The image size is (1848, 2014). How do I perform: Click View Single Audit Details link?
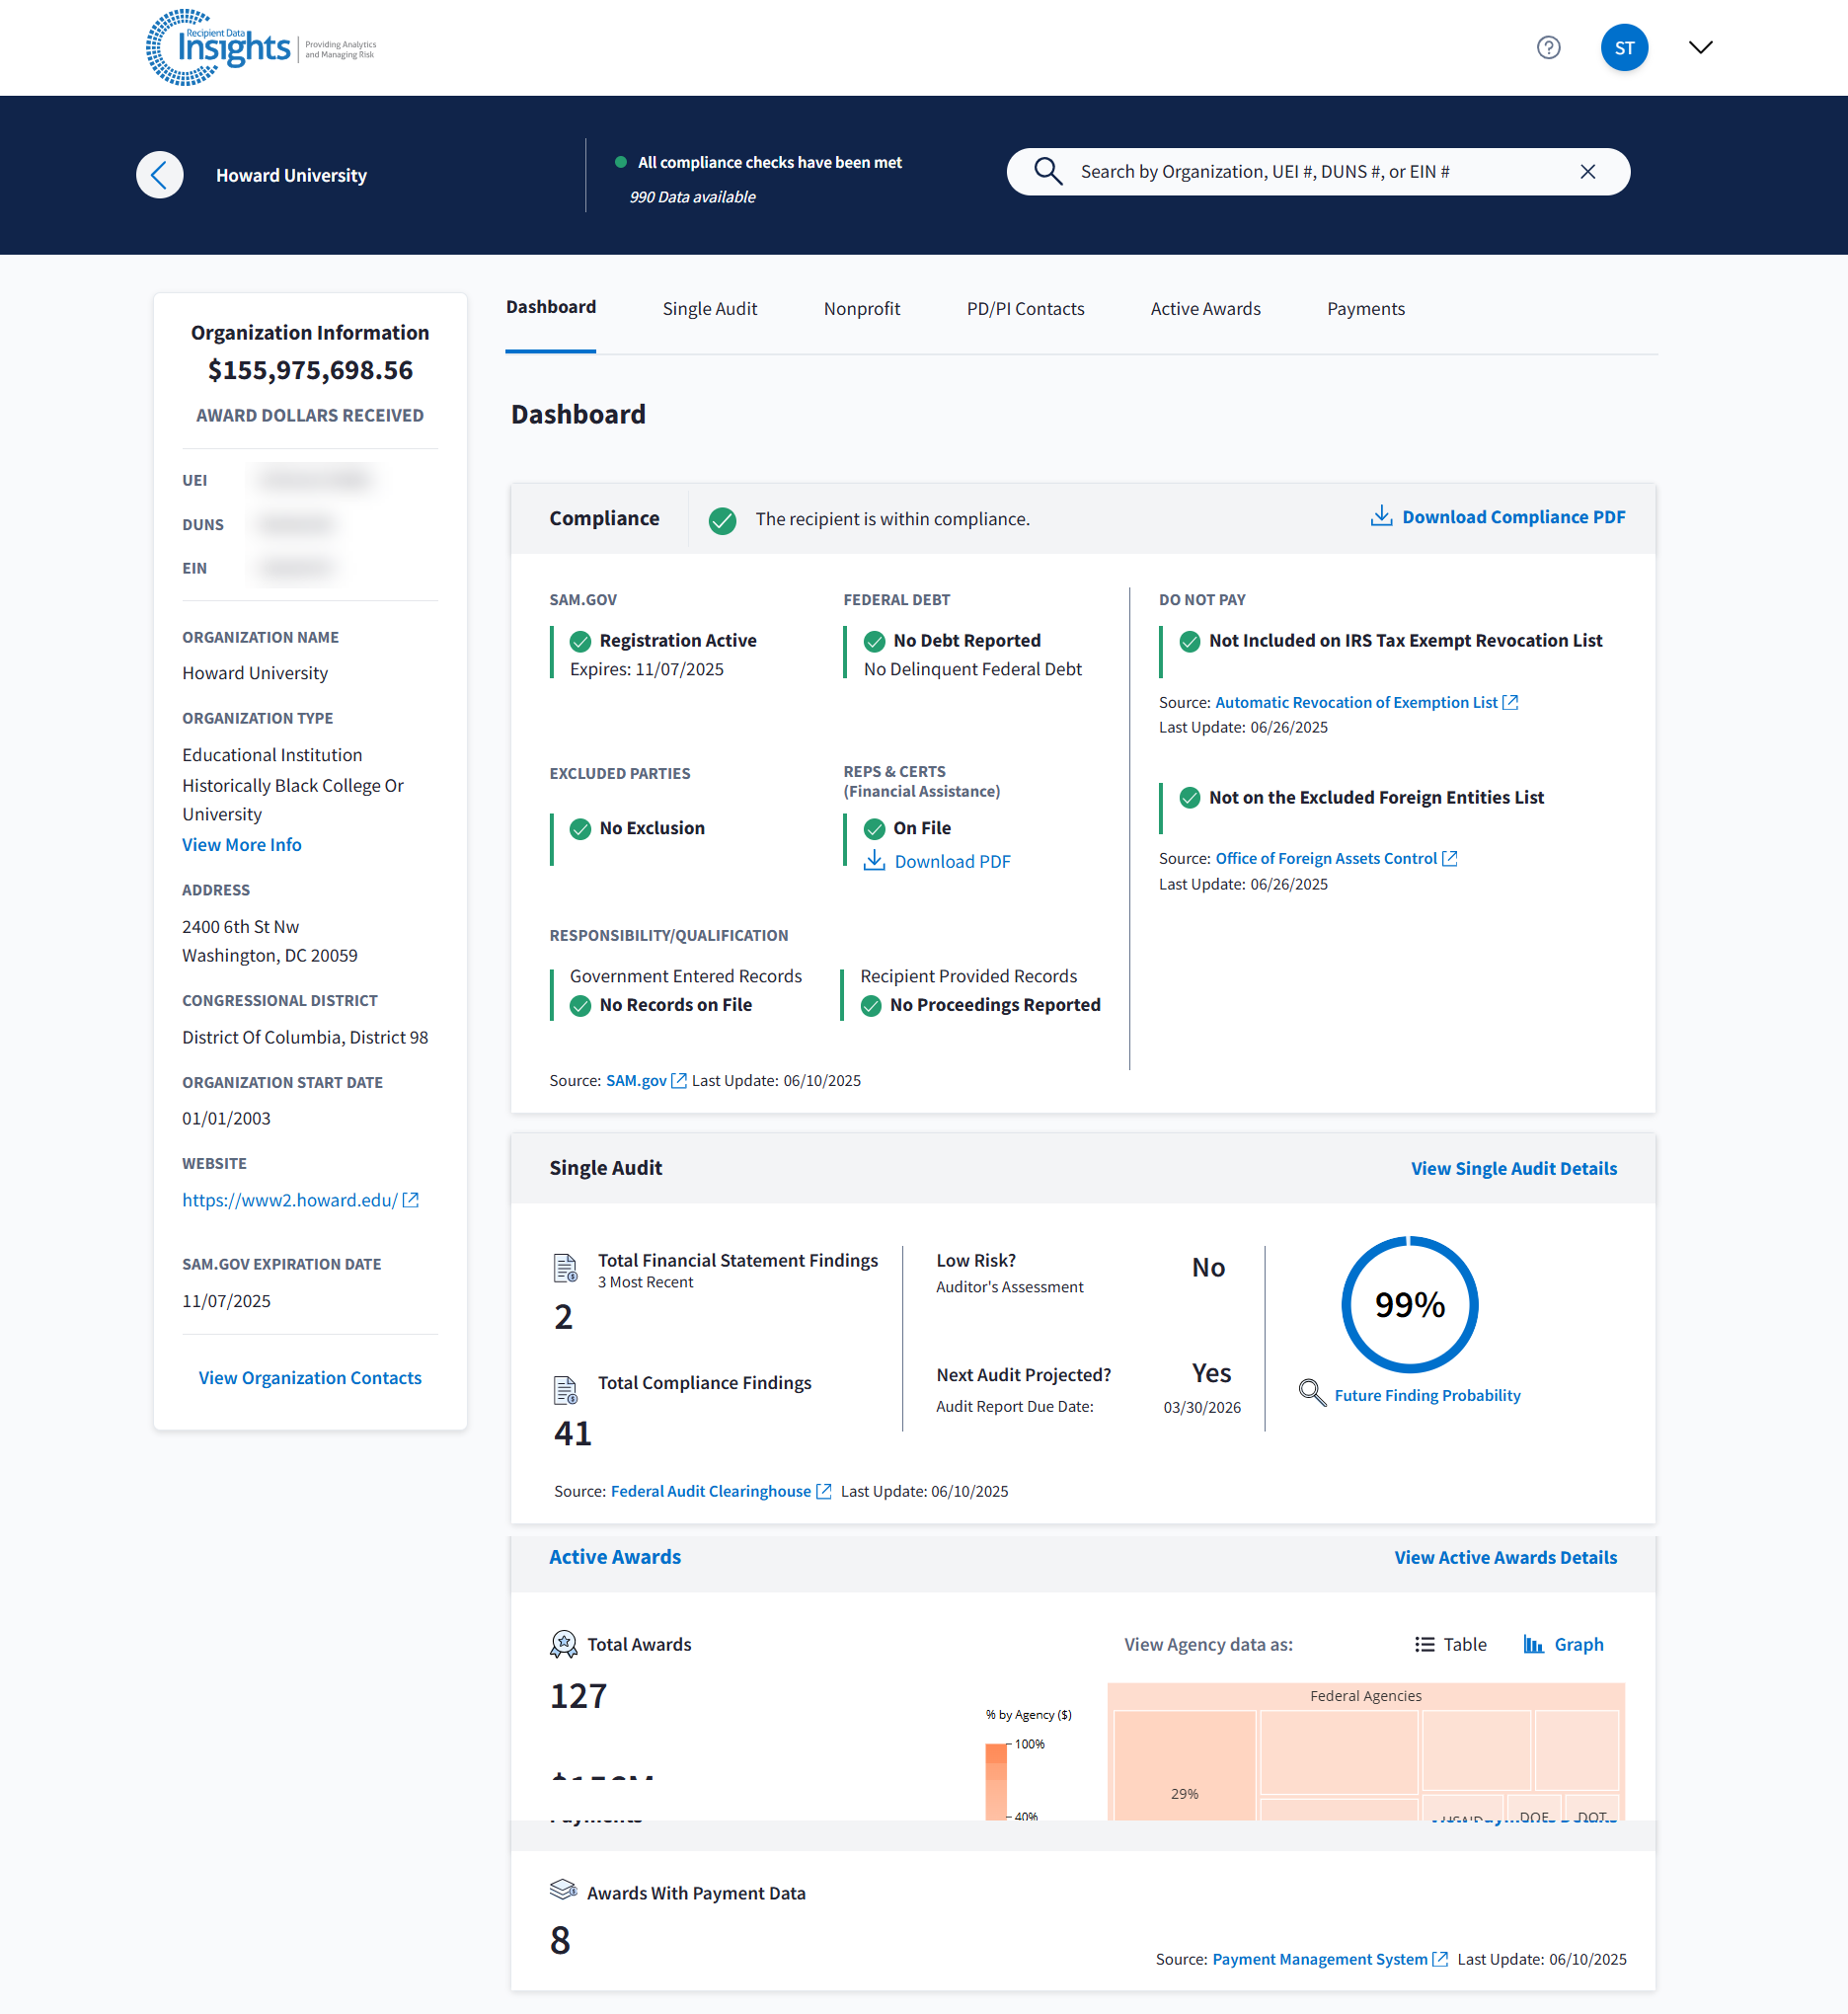point(1513,1168)
